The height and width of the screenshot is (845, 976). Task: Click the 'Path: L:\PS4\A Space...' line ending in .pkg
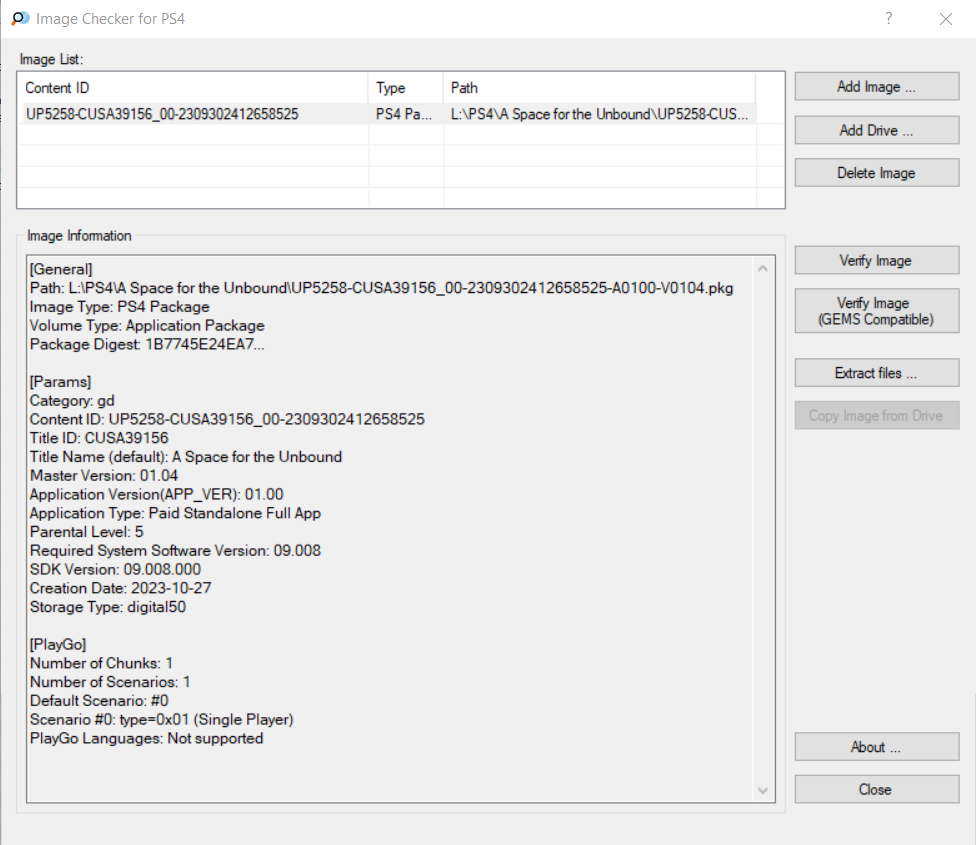pos(382,288)
